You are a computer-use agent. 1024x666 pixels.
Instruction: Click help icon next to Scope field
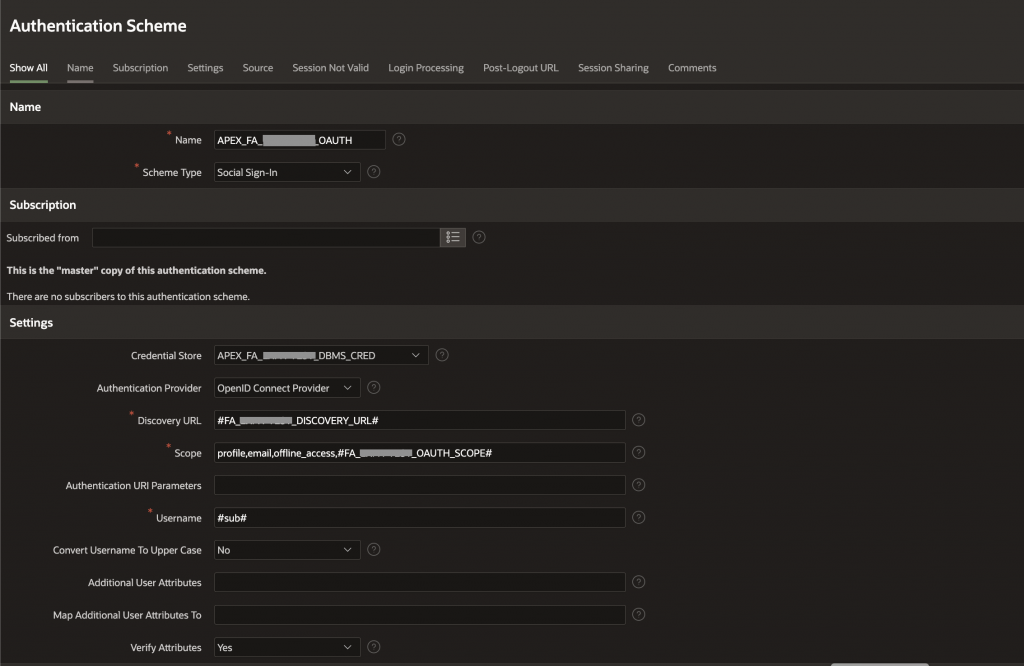tap(639, 453)
